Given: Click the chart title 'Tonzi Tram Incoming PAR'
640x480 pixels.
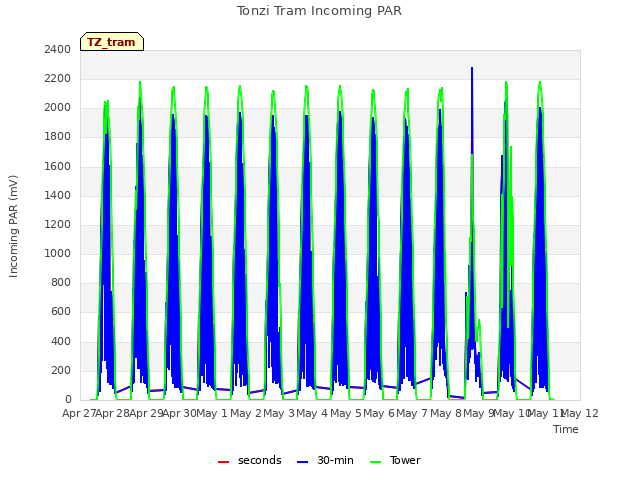Looking at the screenshot, I should tap(319, 11).
